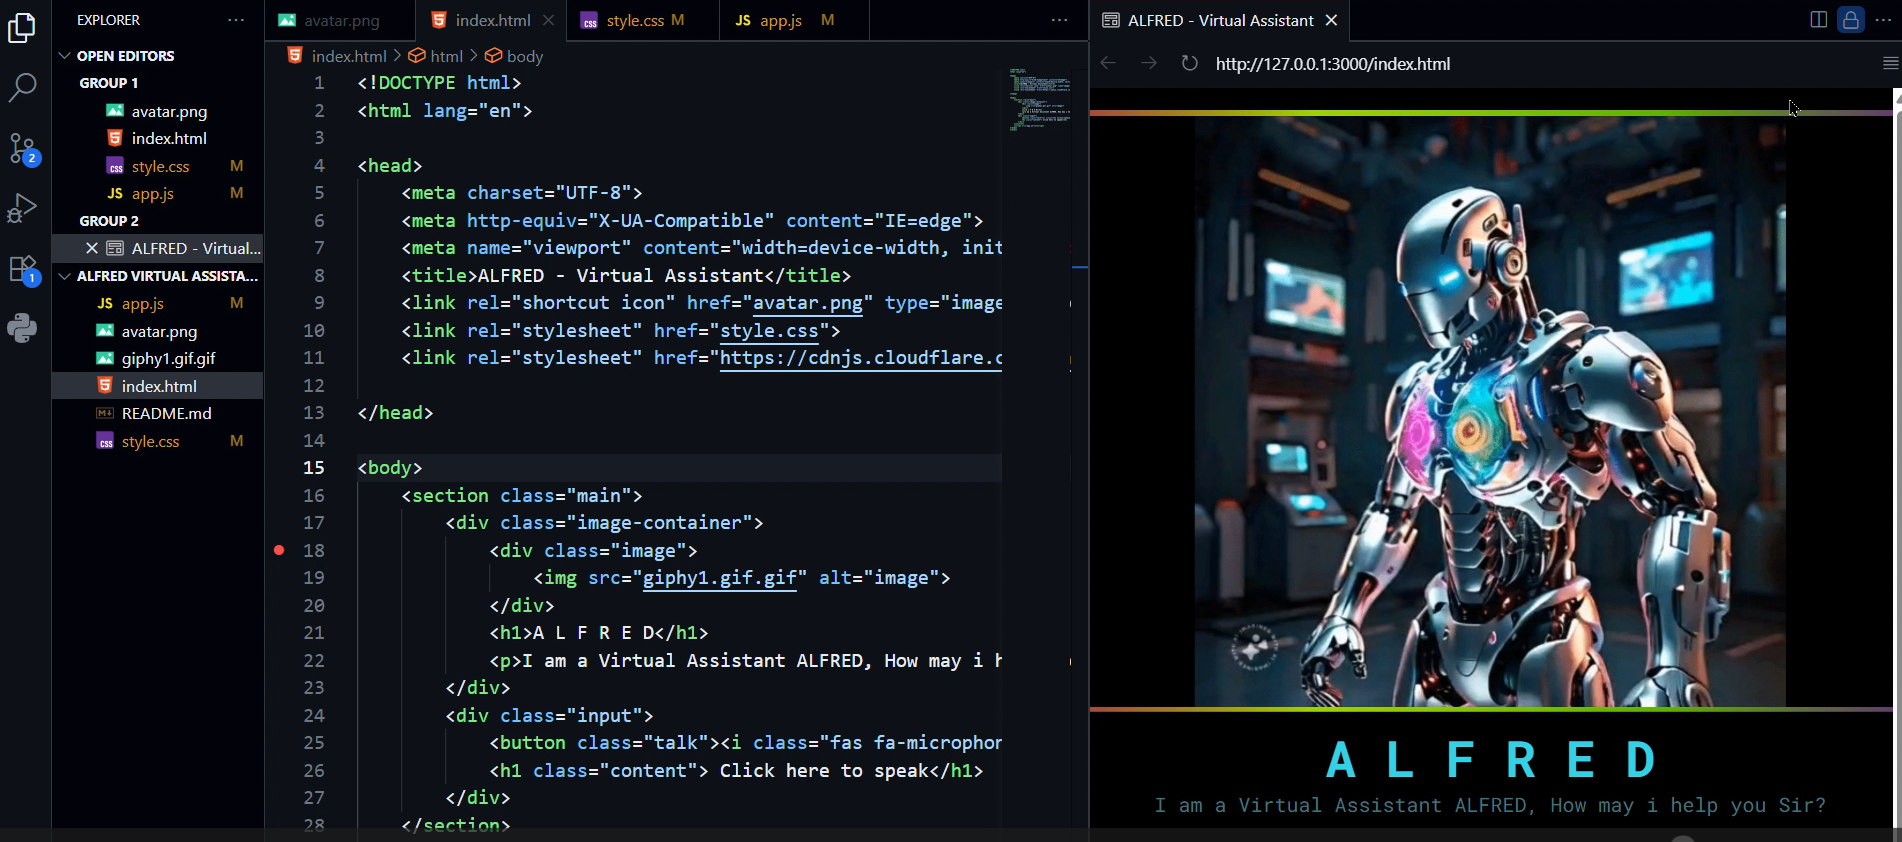Click the code minimap overview
1902x842 pixels.
coord(1040,100)
